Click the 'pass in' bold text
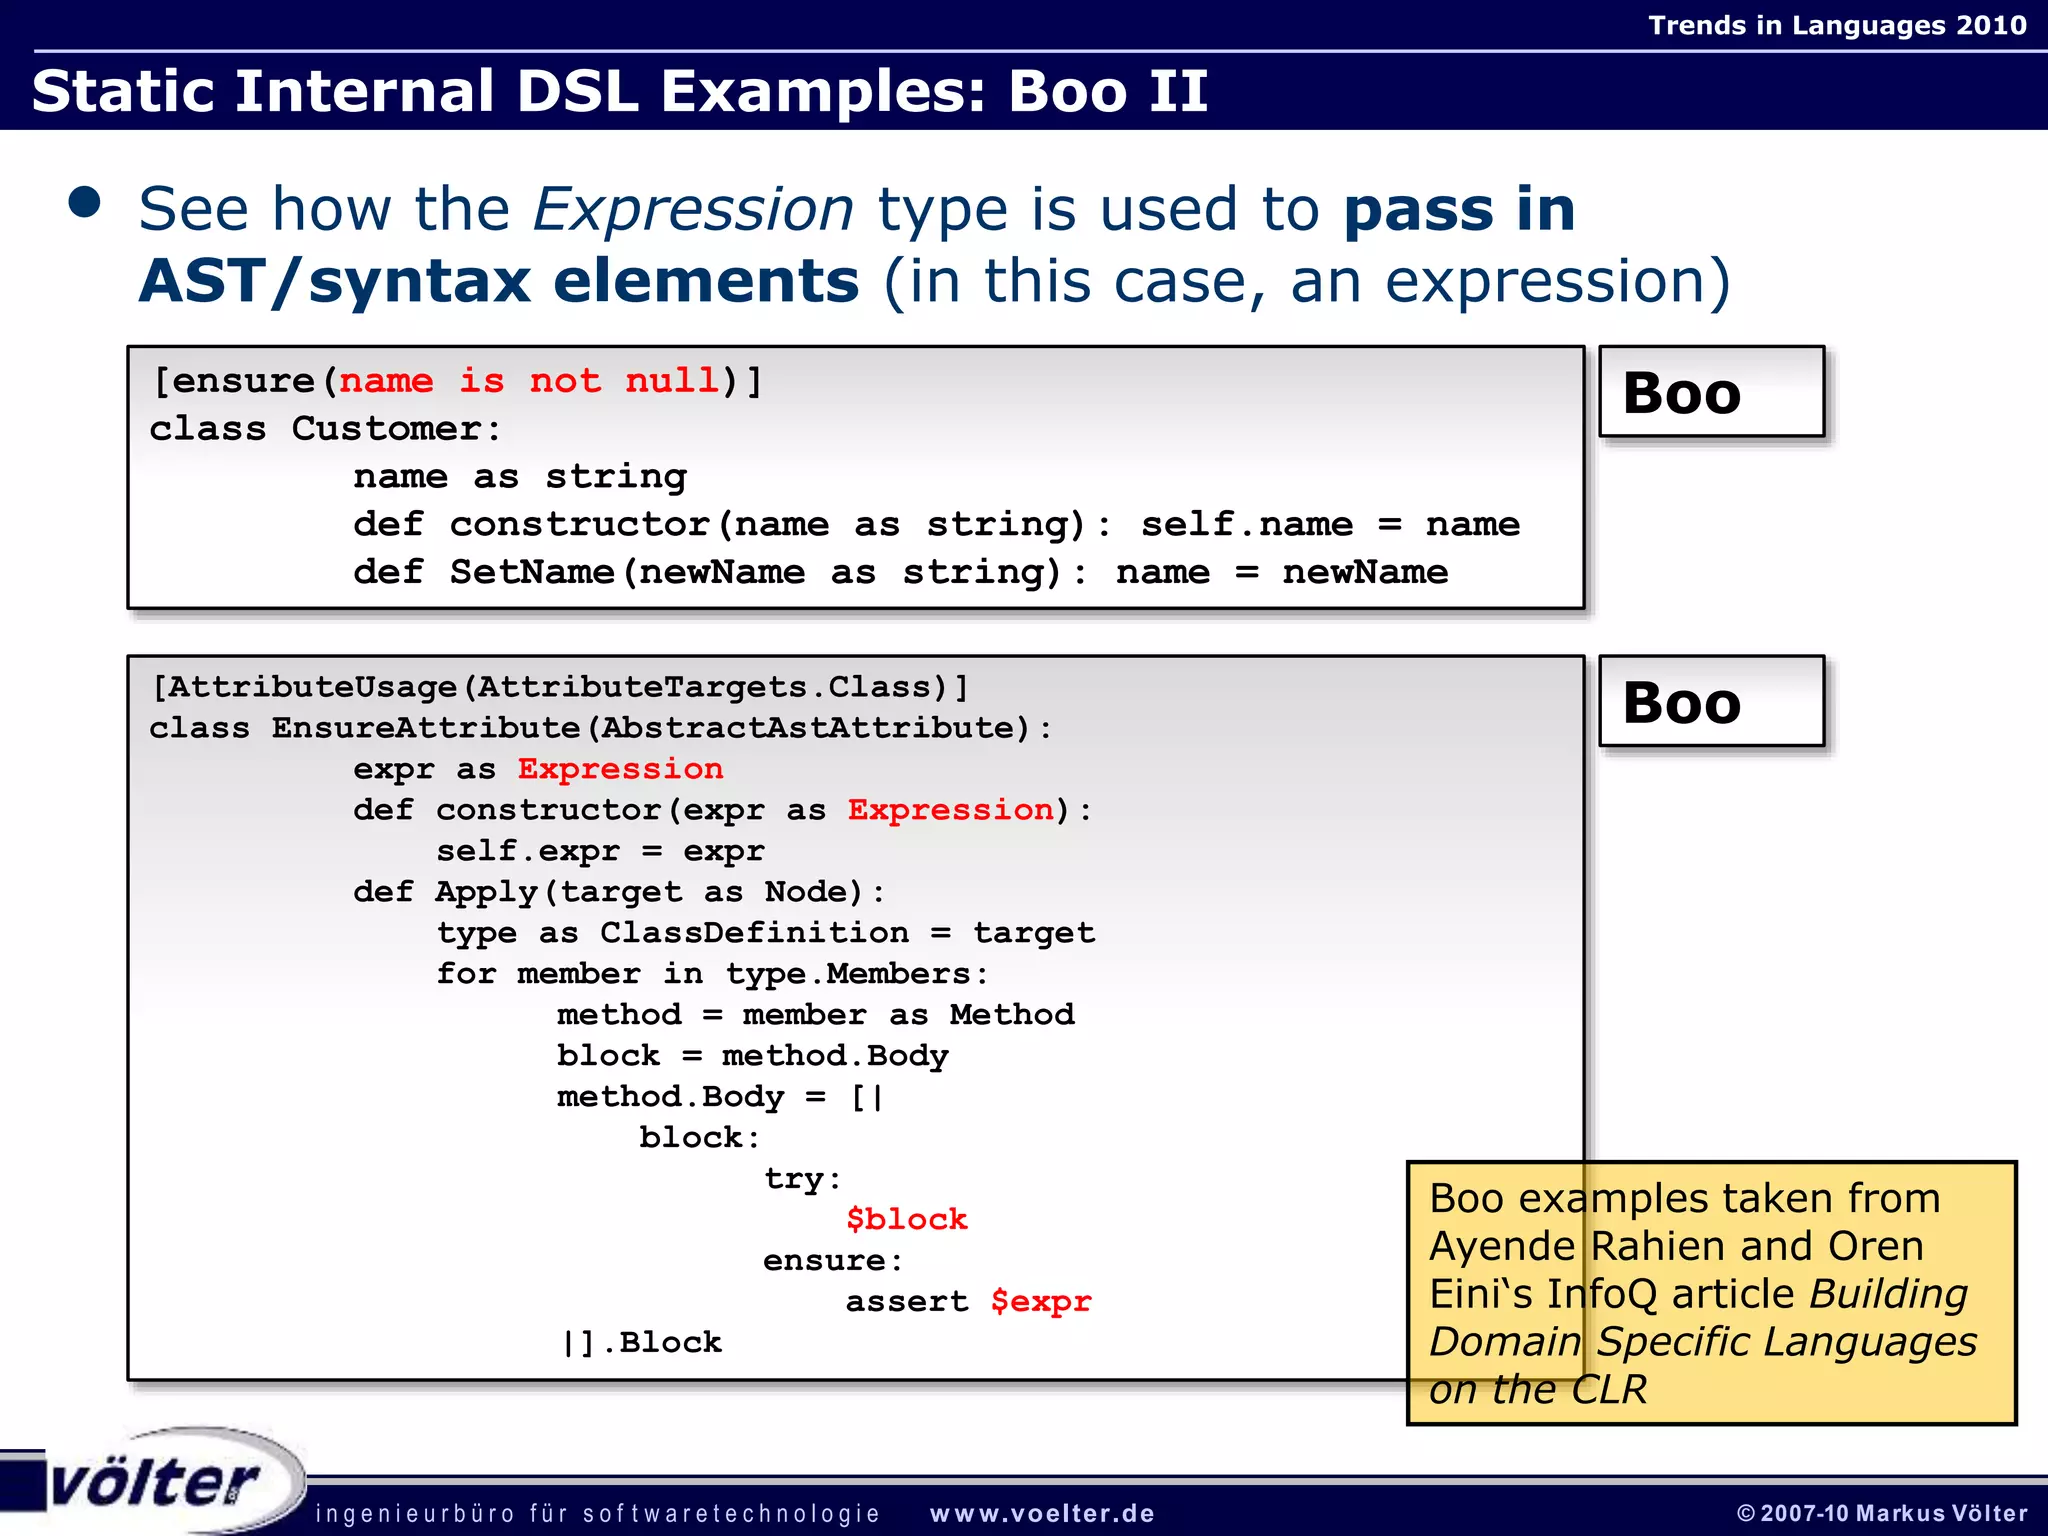Screen dimensions: 2048x1536 [1459, 210]
